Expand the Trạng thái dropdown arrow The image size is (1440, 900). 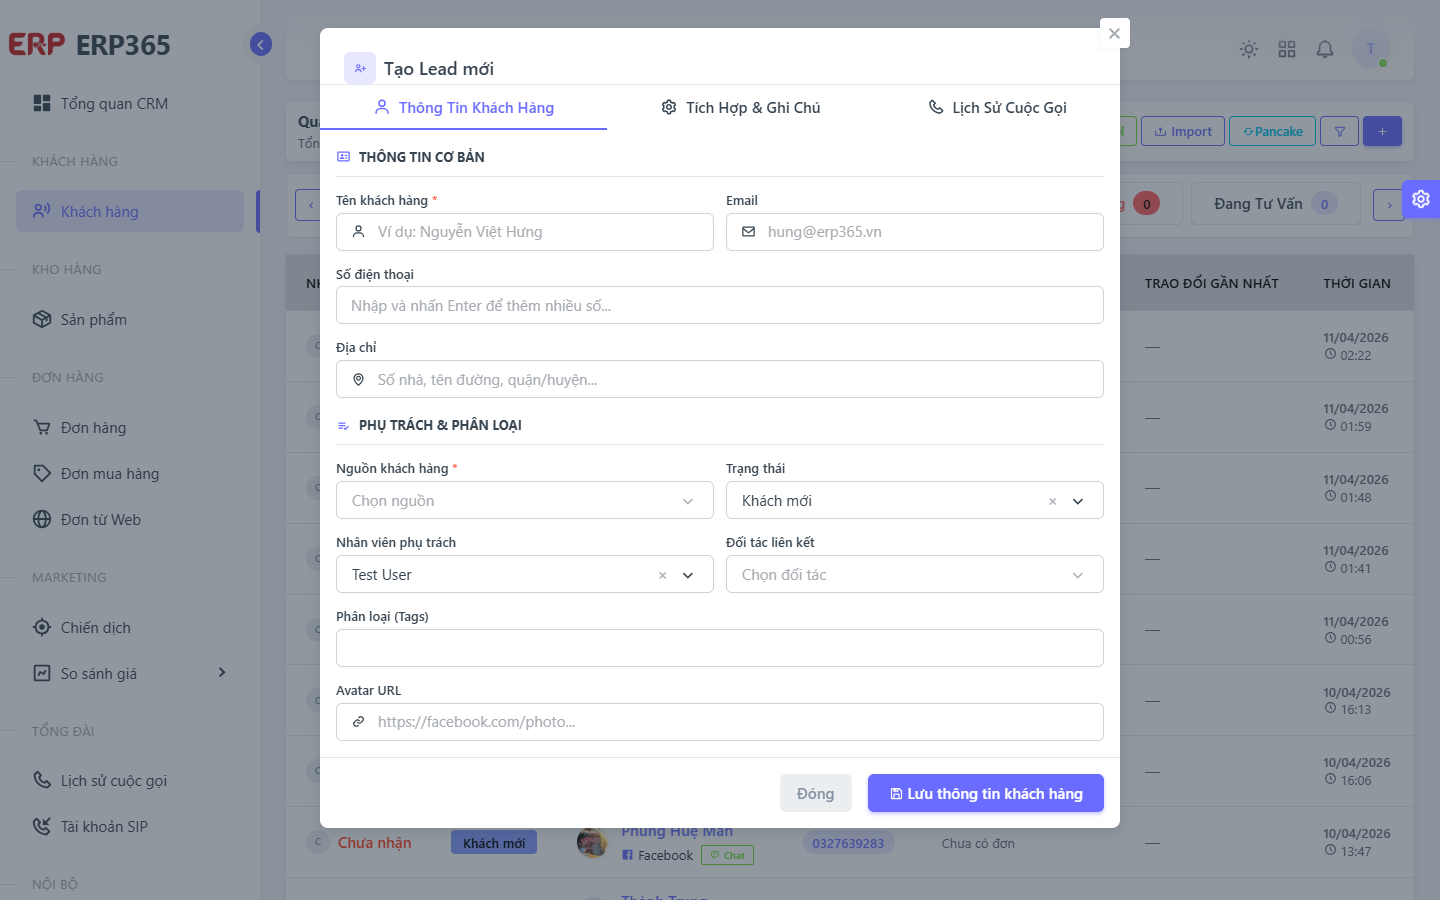click(1078, 502)
